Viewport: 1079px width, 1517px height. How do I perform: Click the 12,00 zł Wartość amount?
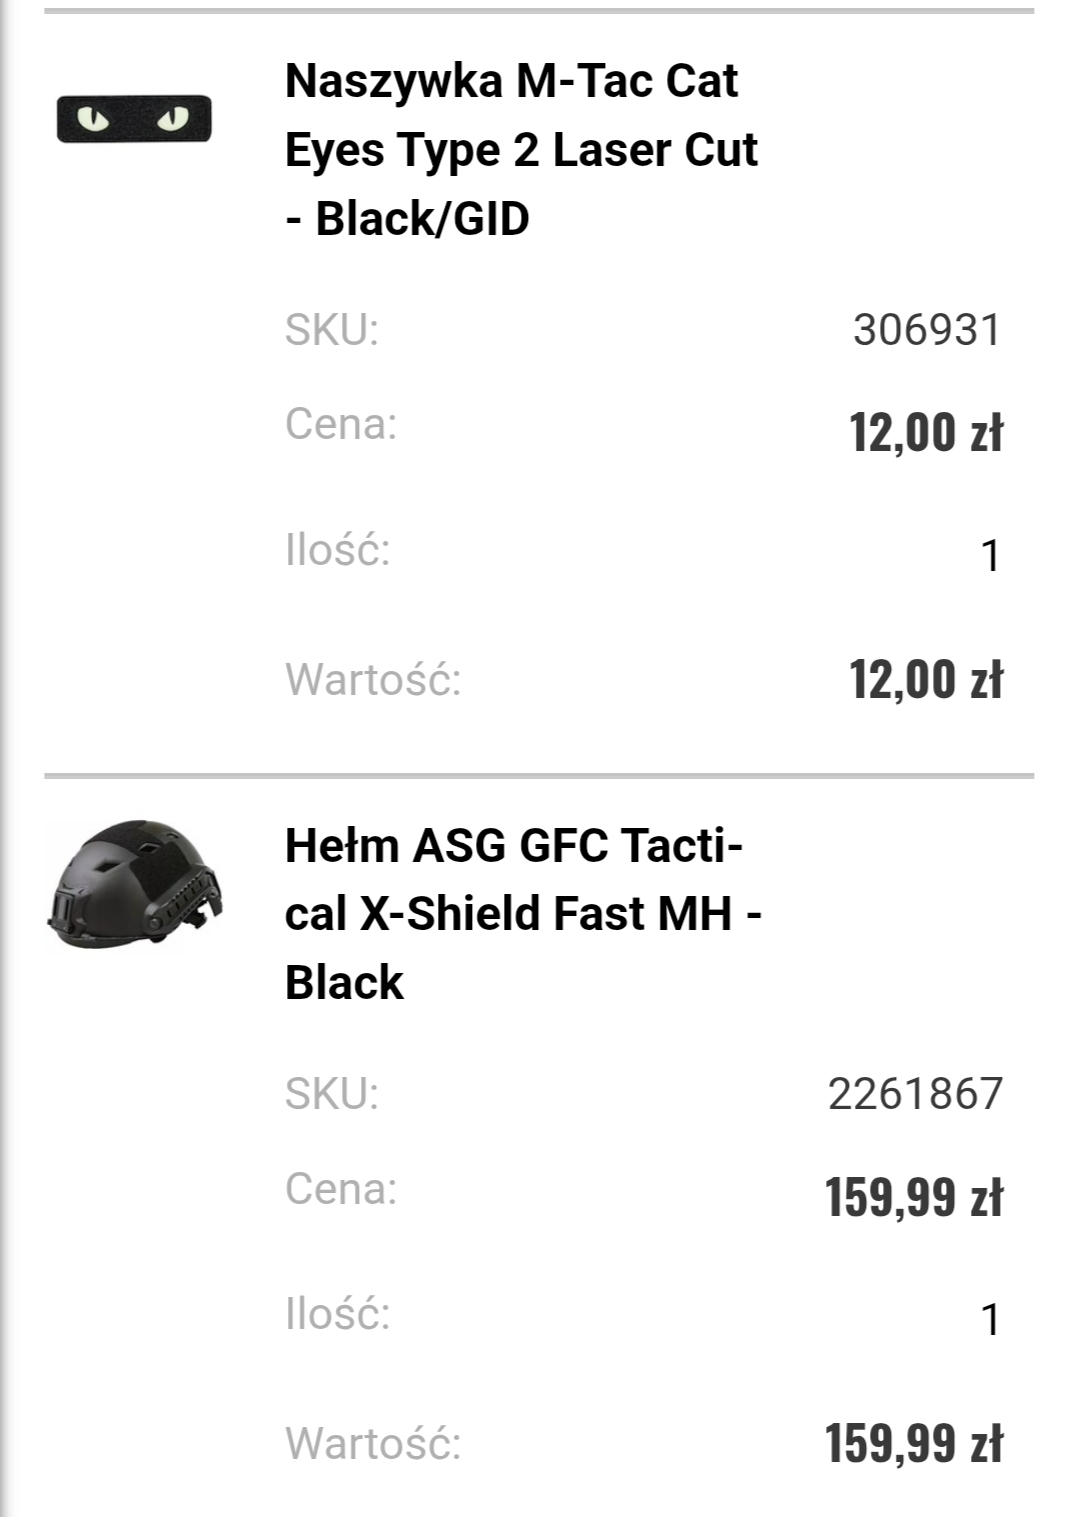point(925,680)
